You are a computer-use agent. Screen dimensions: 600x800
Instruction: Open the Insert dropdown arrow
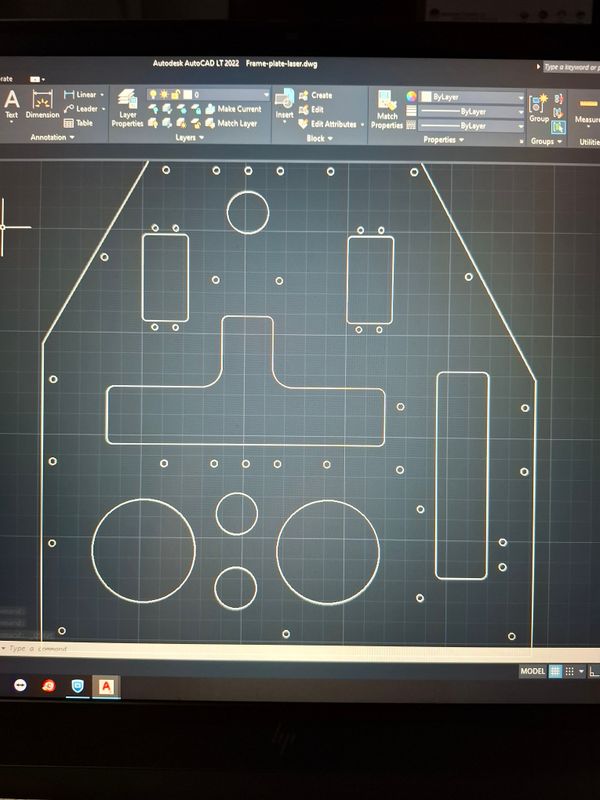coord(284,122)
